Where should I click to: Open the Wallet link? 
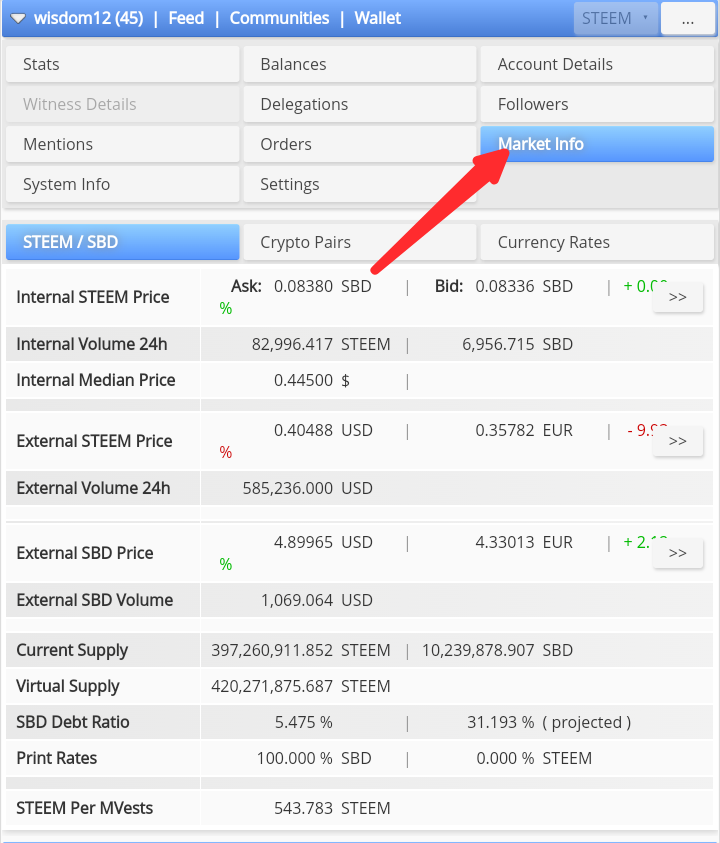click(x=377, y=18)
